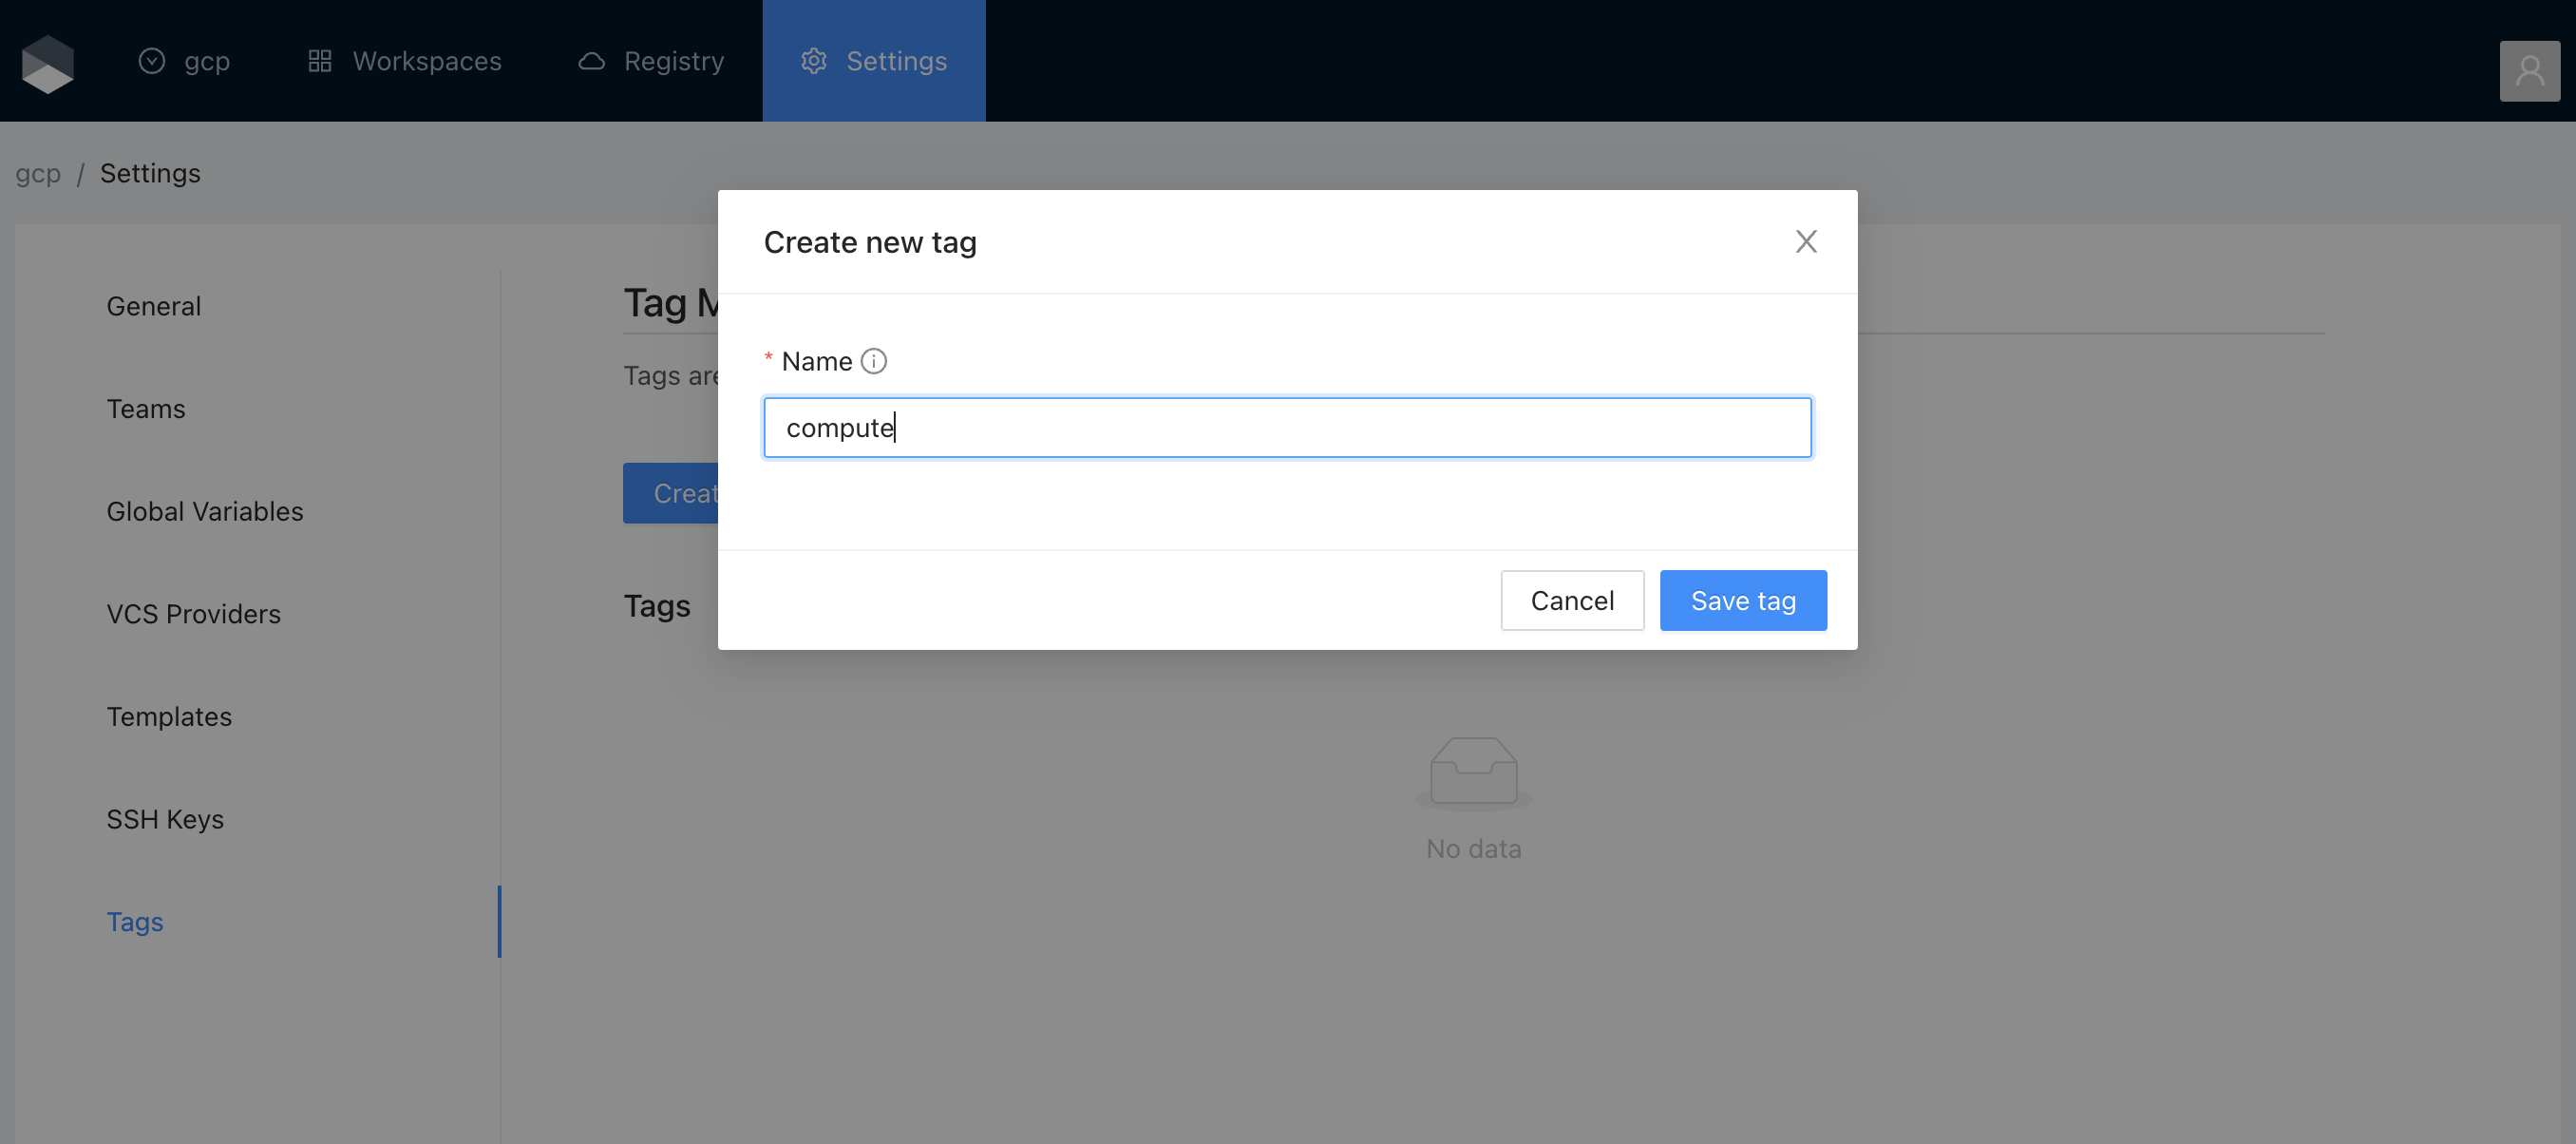Switch to the Workspaces tab
The height and width of the screenshot is (1144, 2576).
click(x=426, y=62)
